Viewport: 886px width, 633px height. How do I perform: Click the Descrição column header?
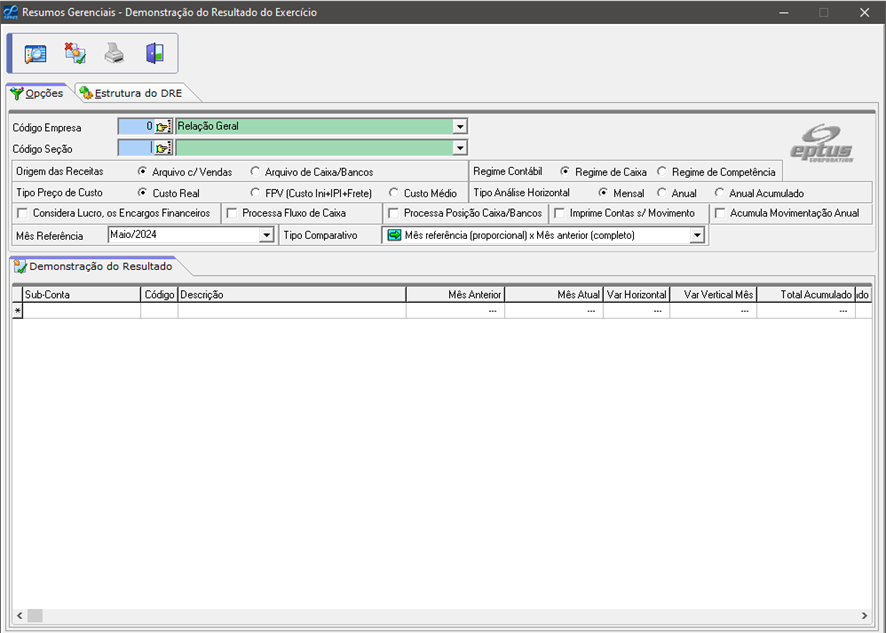(x=291, y=295)
